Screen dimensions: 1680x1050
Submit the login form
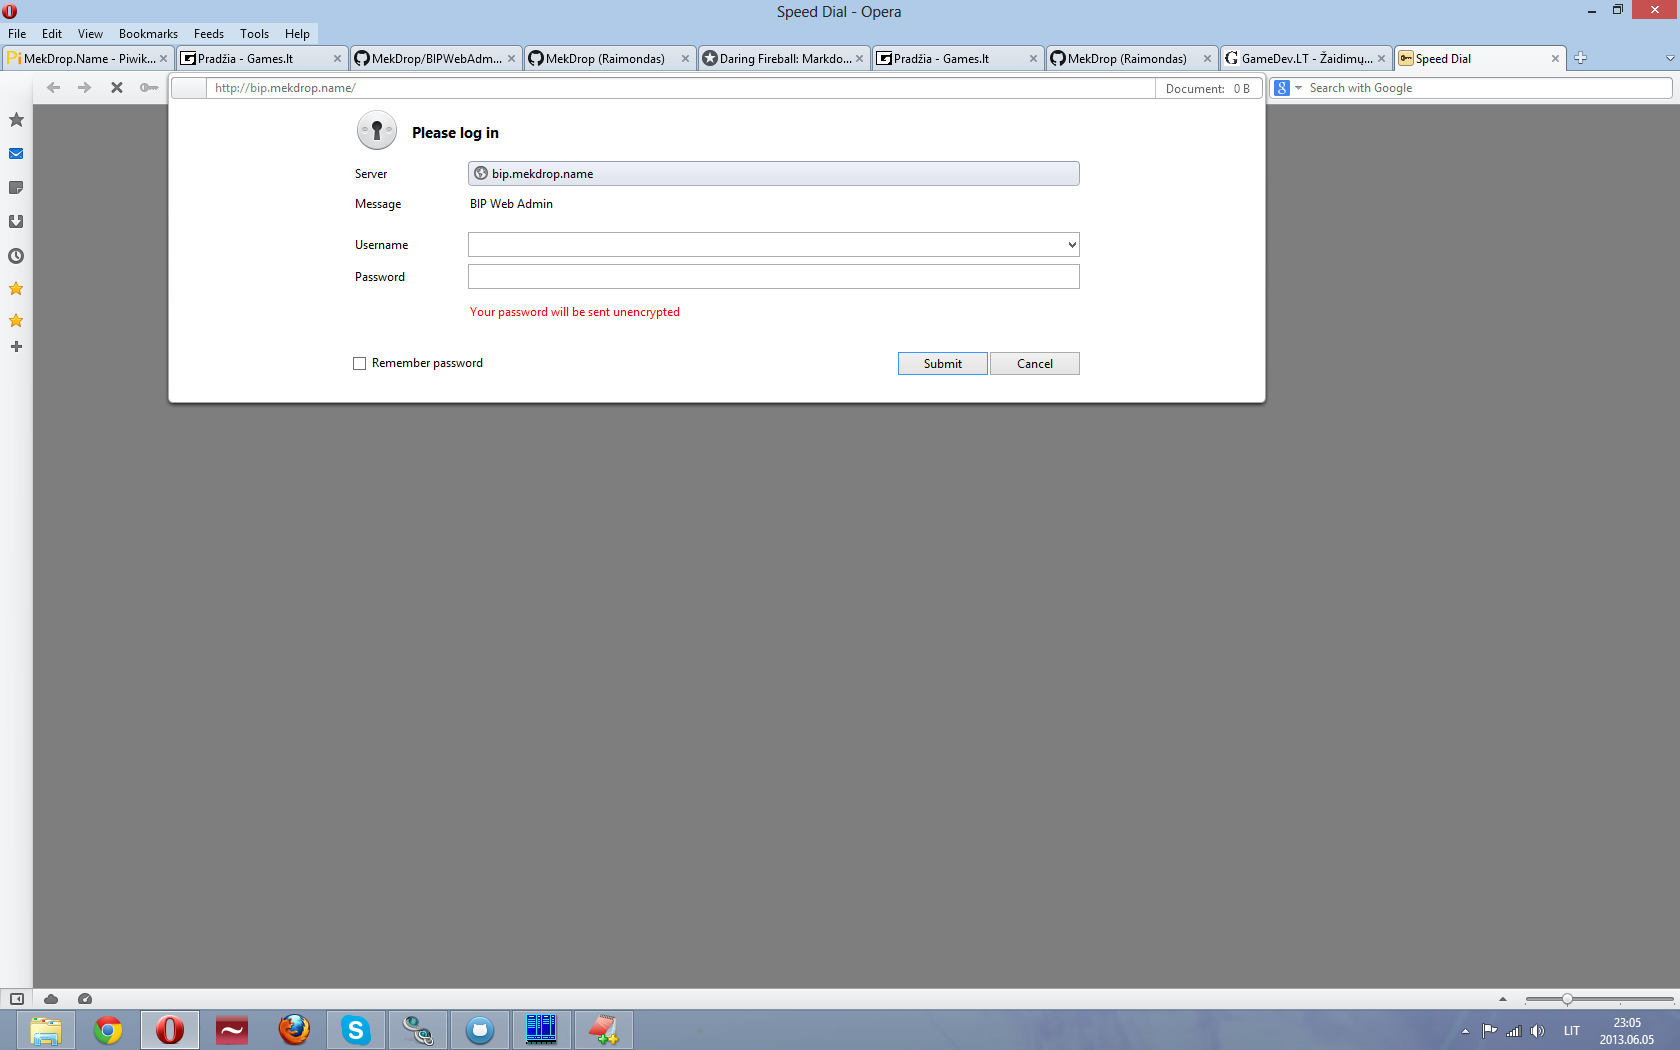942,364
